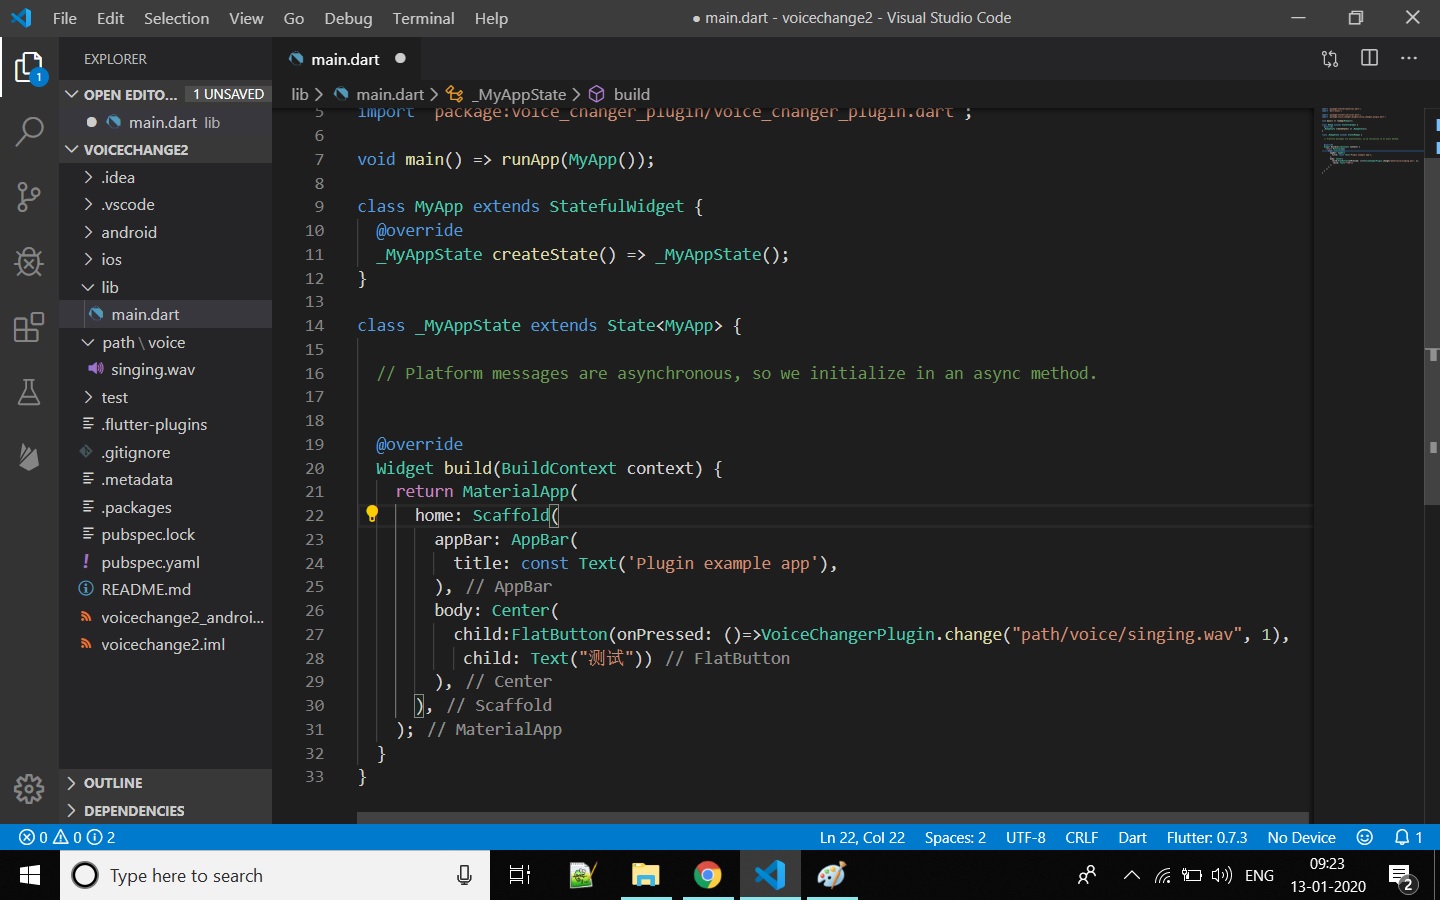Viewport: 1440px width, 900px height.
Task: Launch Chrome from the taskbar
Action: (708, 875)
